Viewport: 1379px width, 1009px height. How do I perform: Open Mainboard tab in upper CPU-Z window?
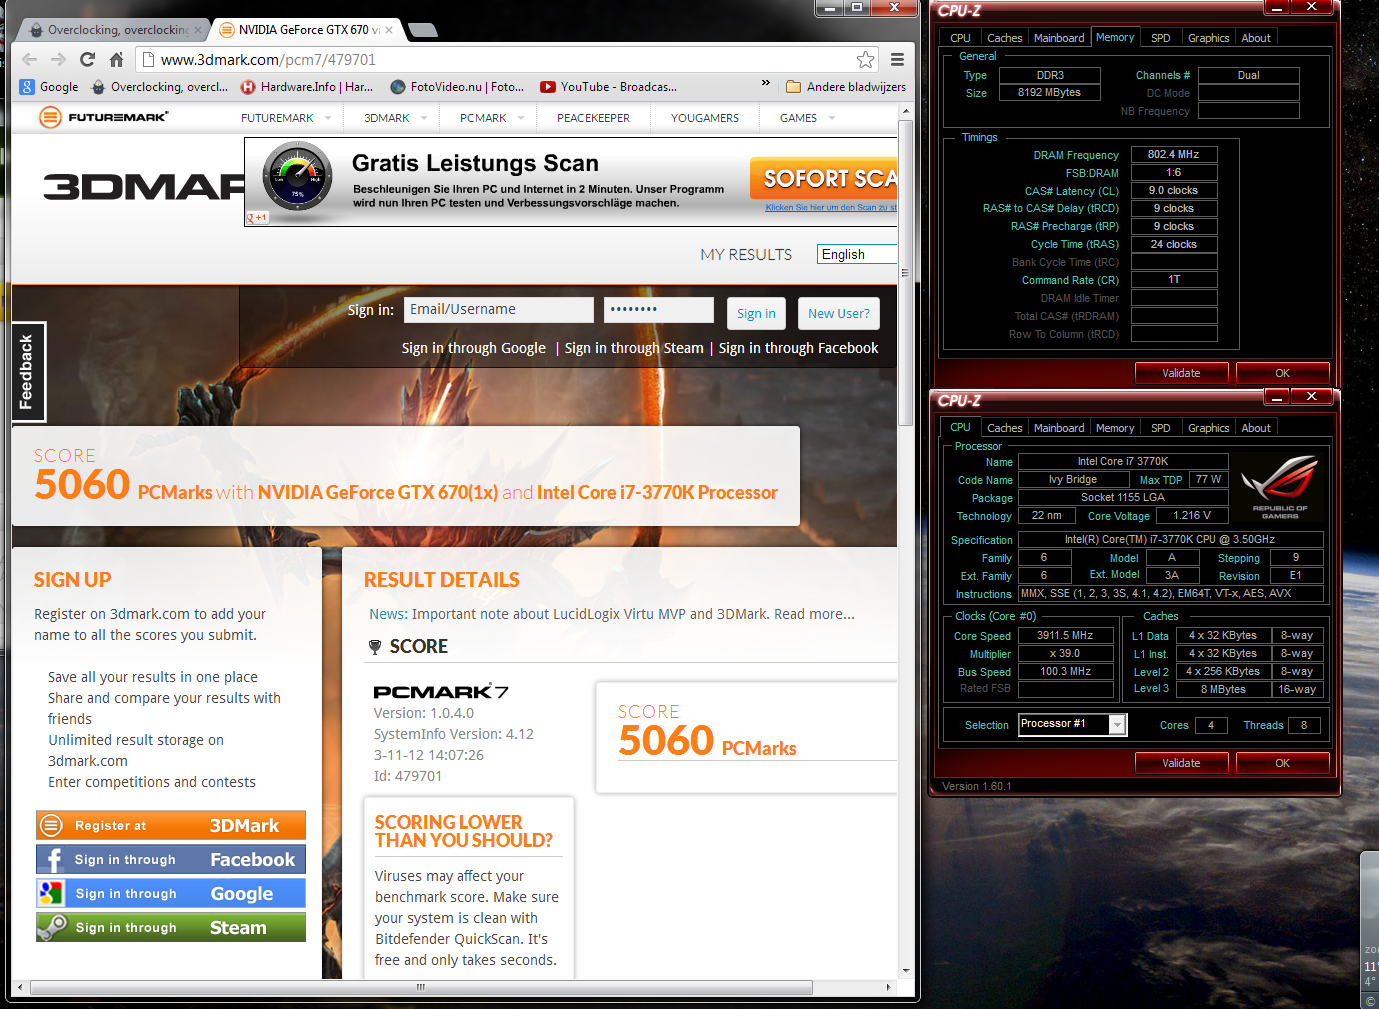click(1059, 38)
